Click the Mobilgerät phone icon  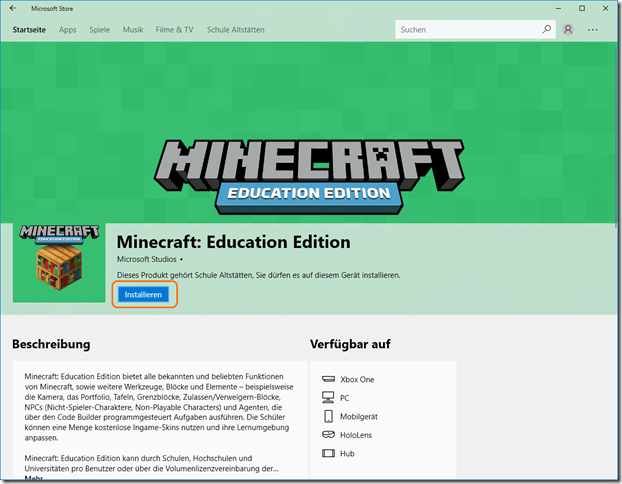pos(328,416)
